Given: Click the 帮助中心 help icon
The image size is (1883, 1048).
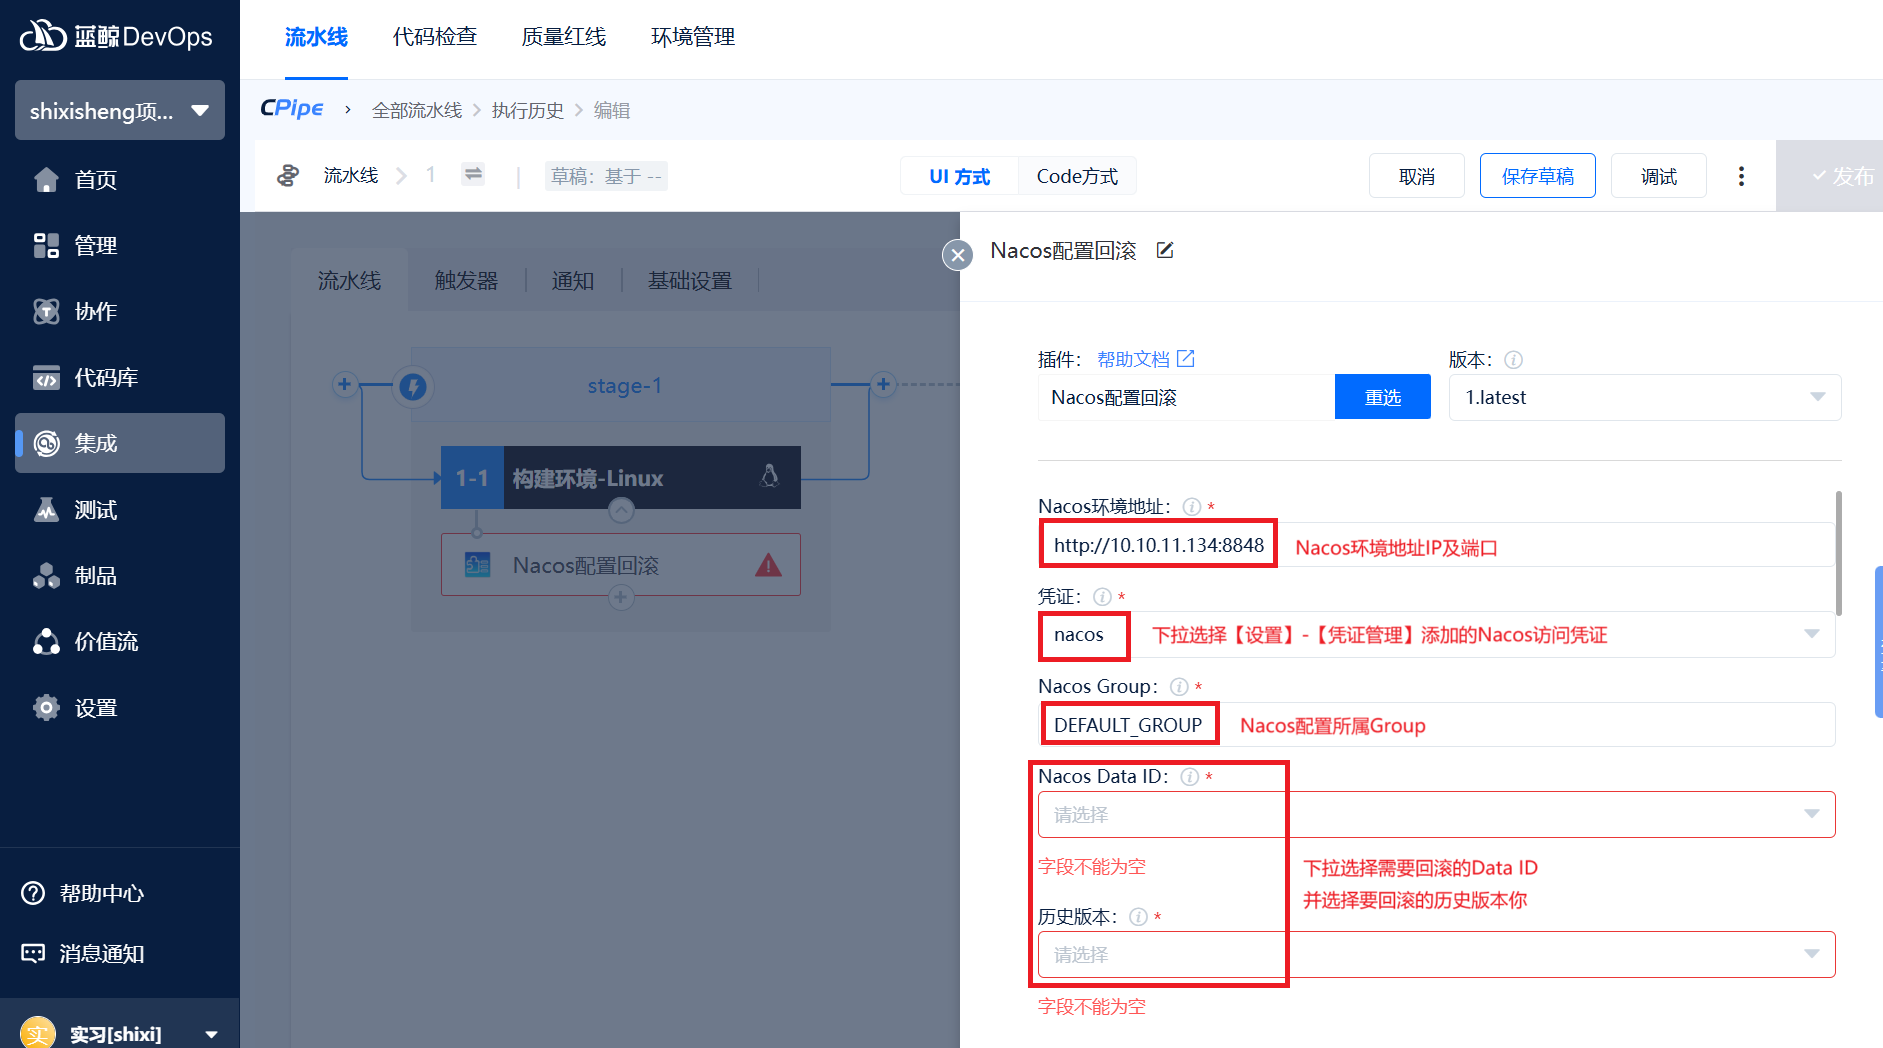Looking at the screenshot, I should (x=34, y=893).
